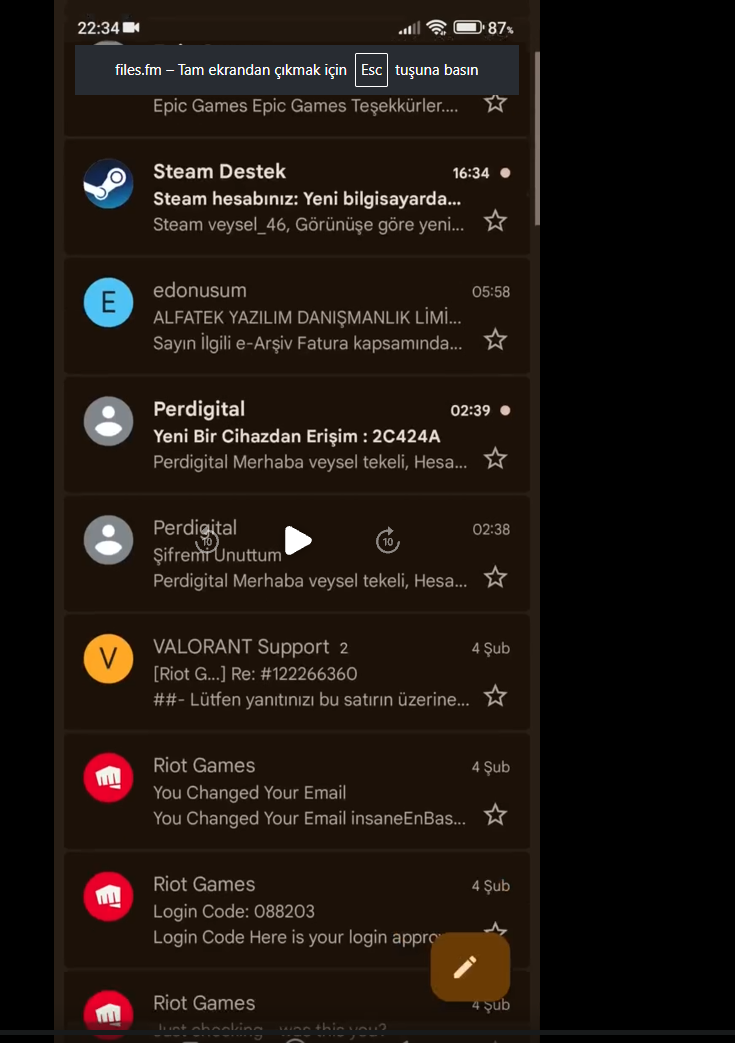Click the inbox scrollbar thumb
The height and width of the screenshot is (1043, 735).
[x=537, y=138]
